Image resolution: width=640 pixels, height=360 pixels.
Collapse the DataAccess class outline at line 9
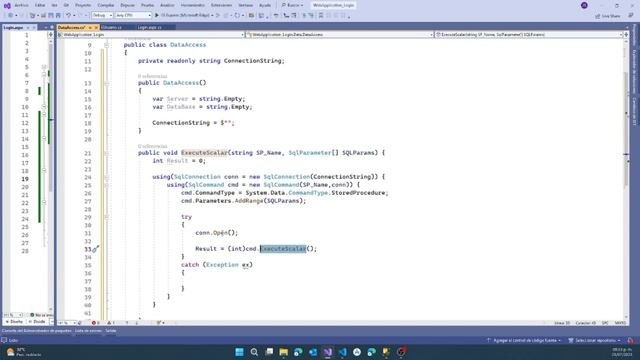(x=107, y=45)
